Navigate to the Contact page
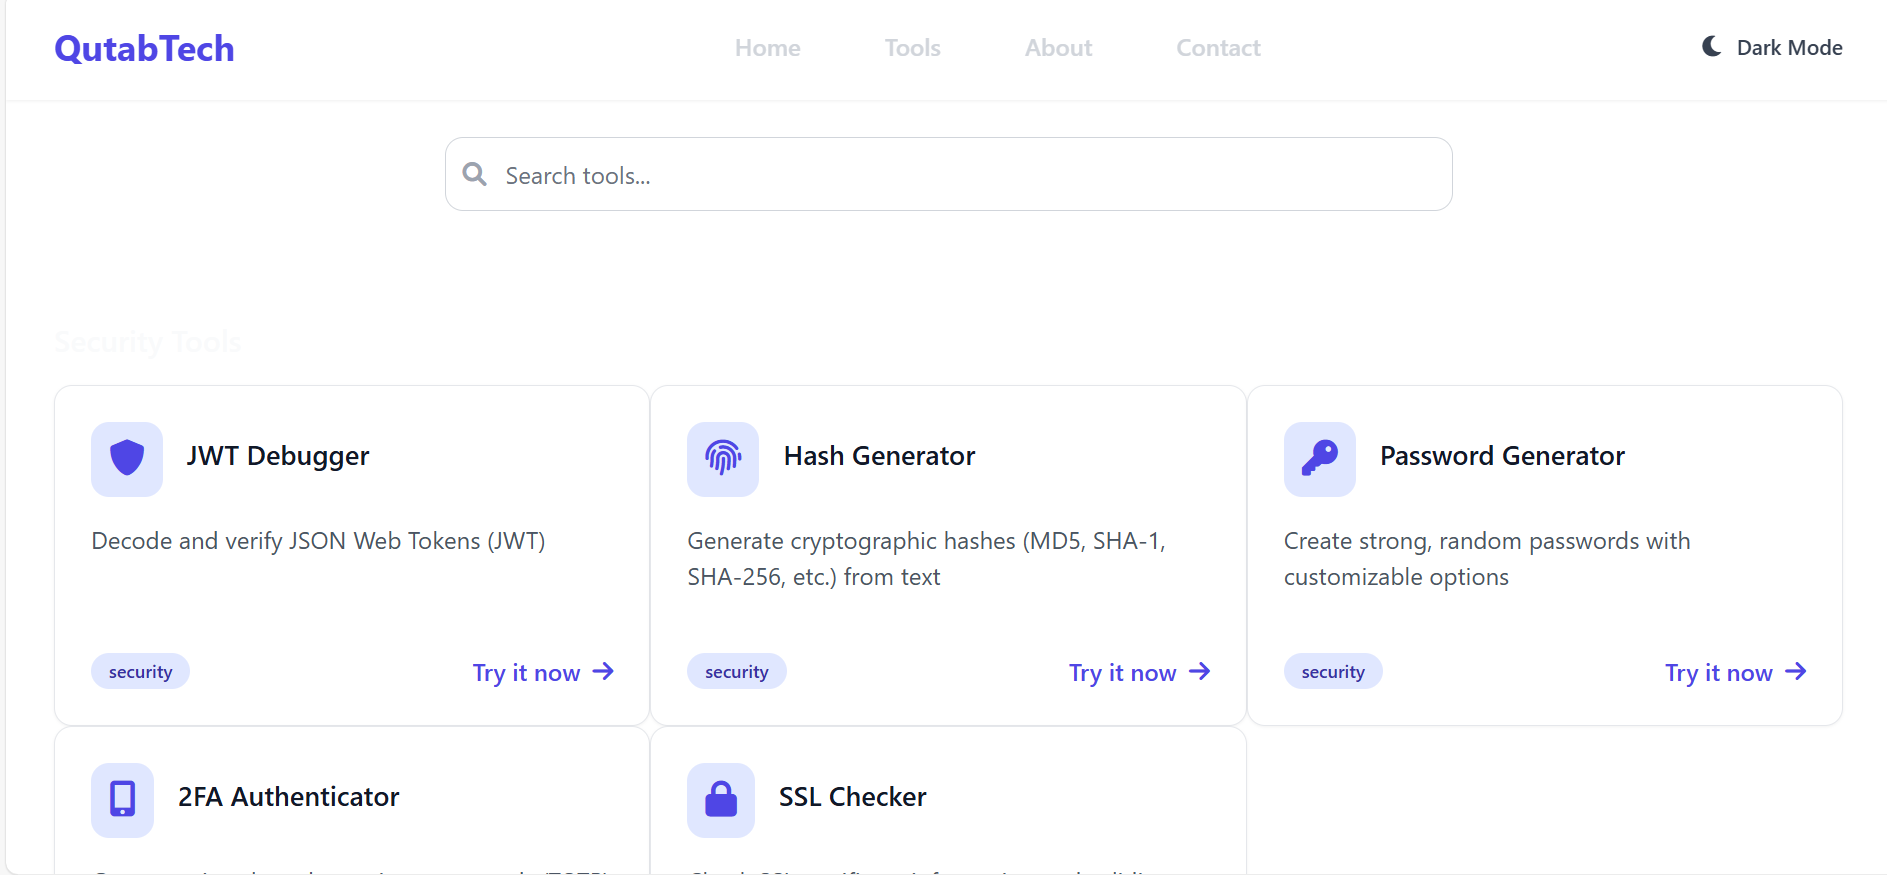The width and height of the screenshot is (1887, 875). (x=1218, y=48)
